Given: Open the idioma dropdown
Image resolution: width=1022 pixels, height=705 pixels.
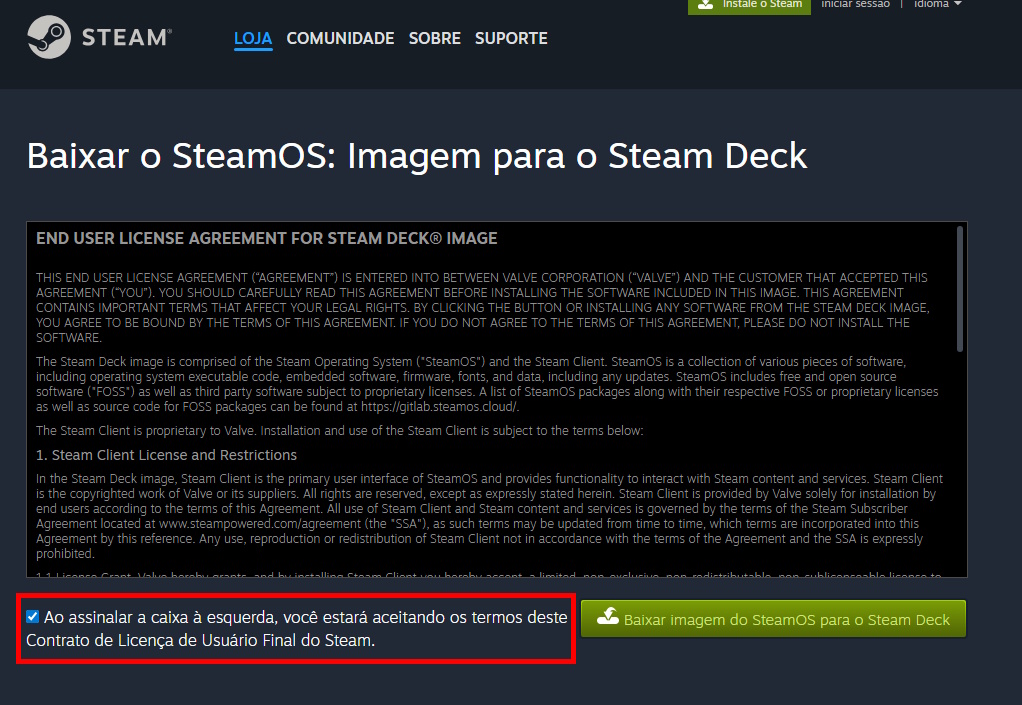Looking at the screenshot, I should tap(930, 4).
